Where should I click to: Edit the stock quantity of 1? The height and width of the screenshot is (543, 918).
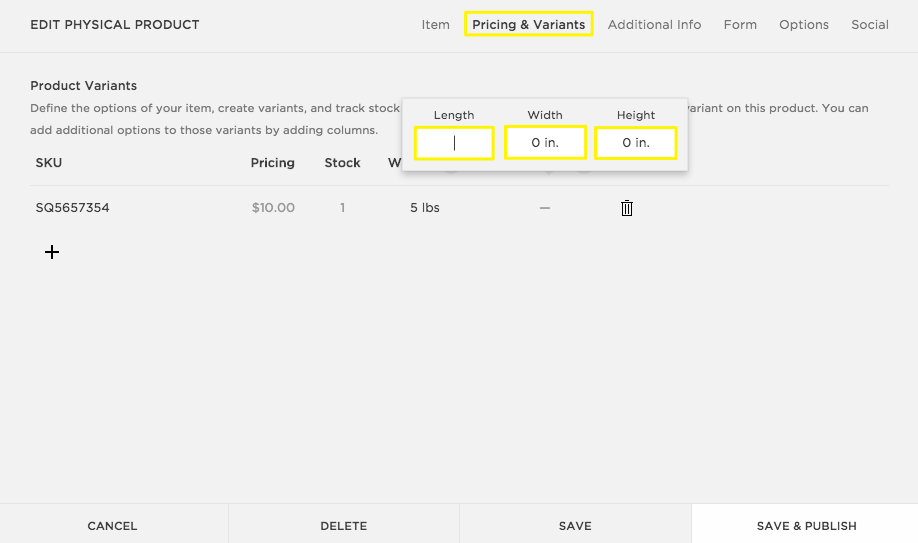[342, 208]
